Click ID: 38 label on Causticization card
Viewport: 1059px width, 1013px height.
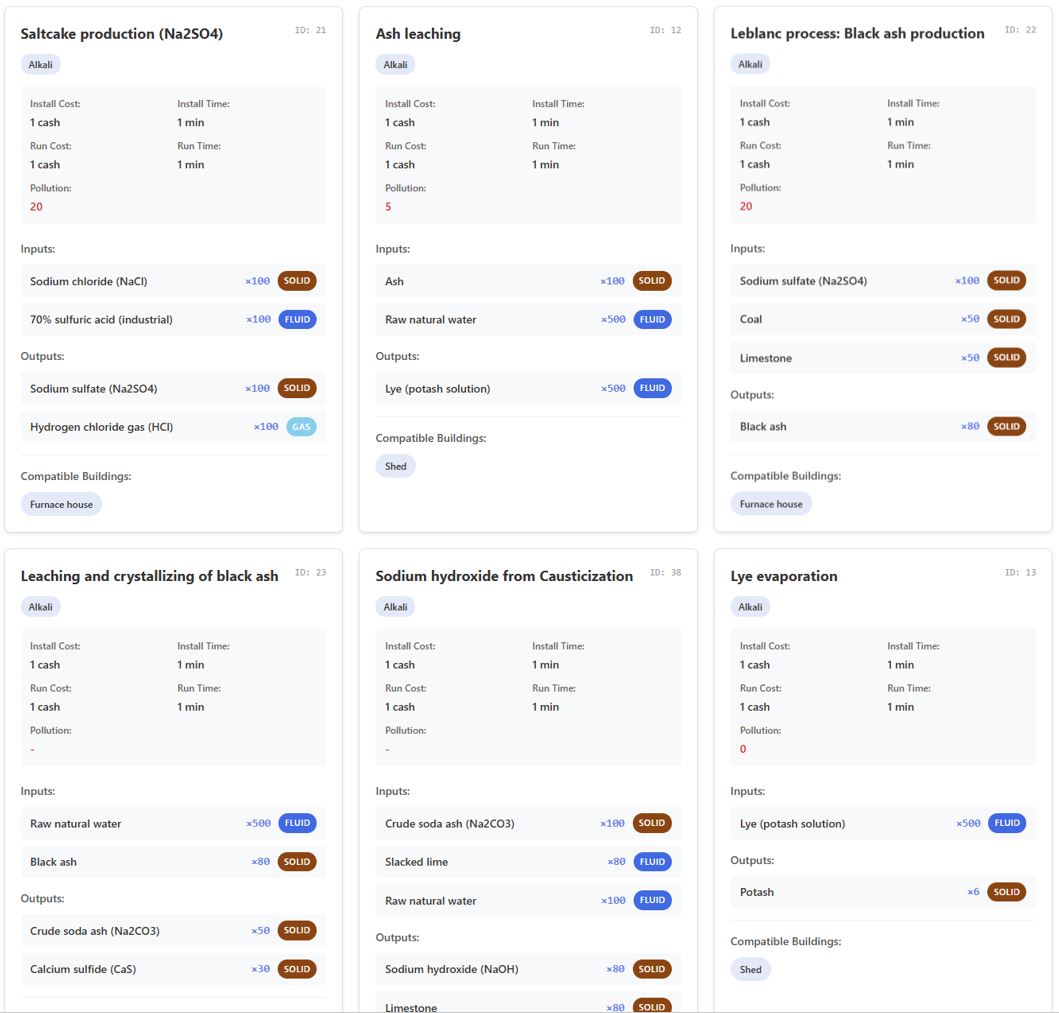pyautogui.click(x=665, y=573)
